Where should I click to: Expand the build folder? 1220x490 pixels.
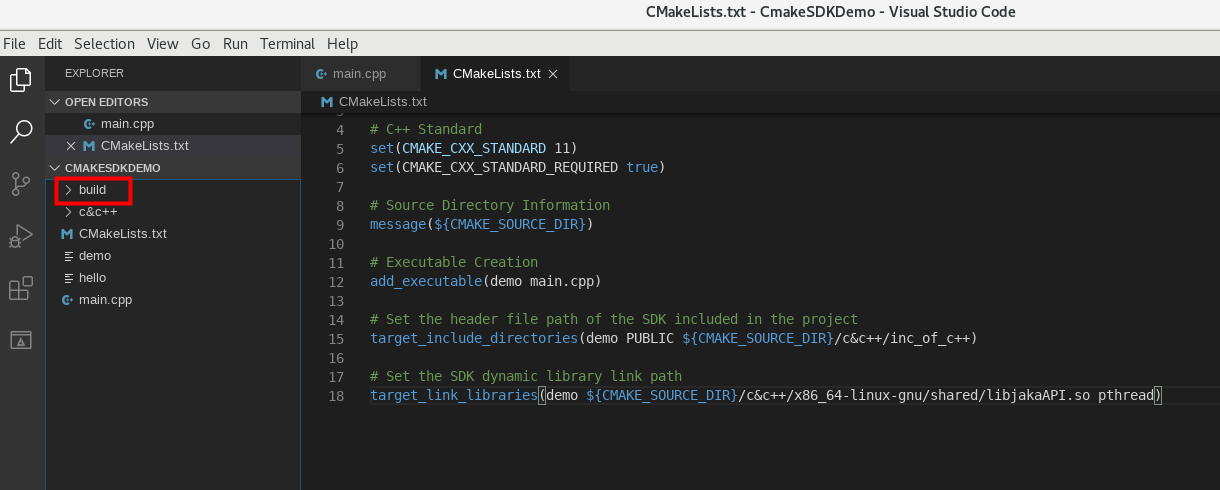(x=92, y=190)
